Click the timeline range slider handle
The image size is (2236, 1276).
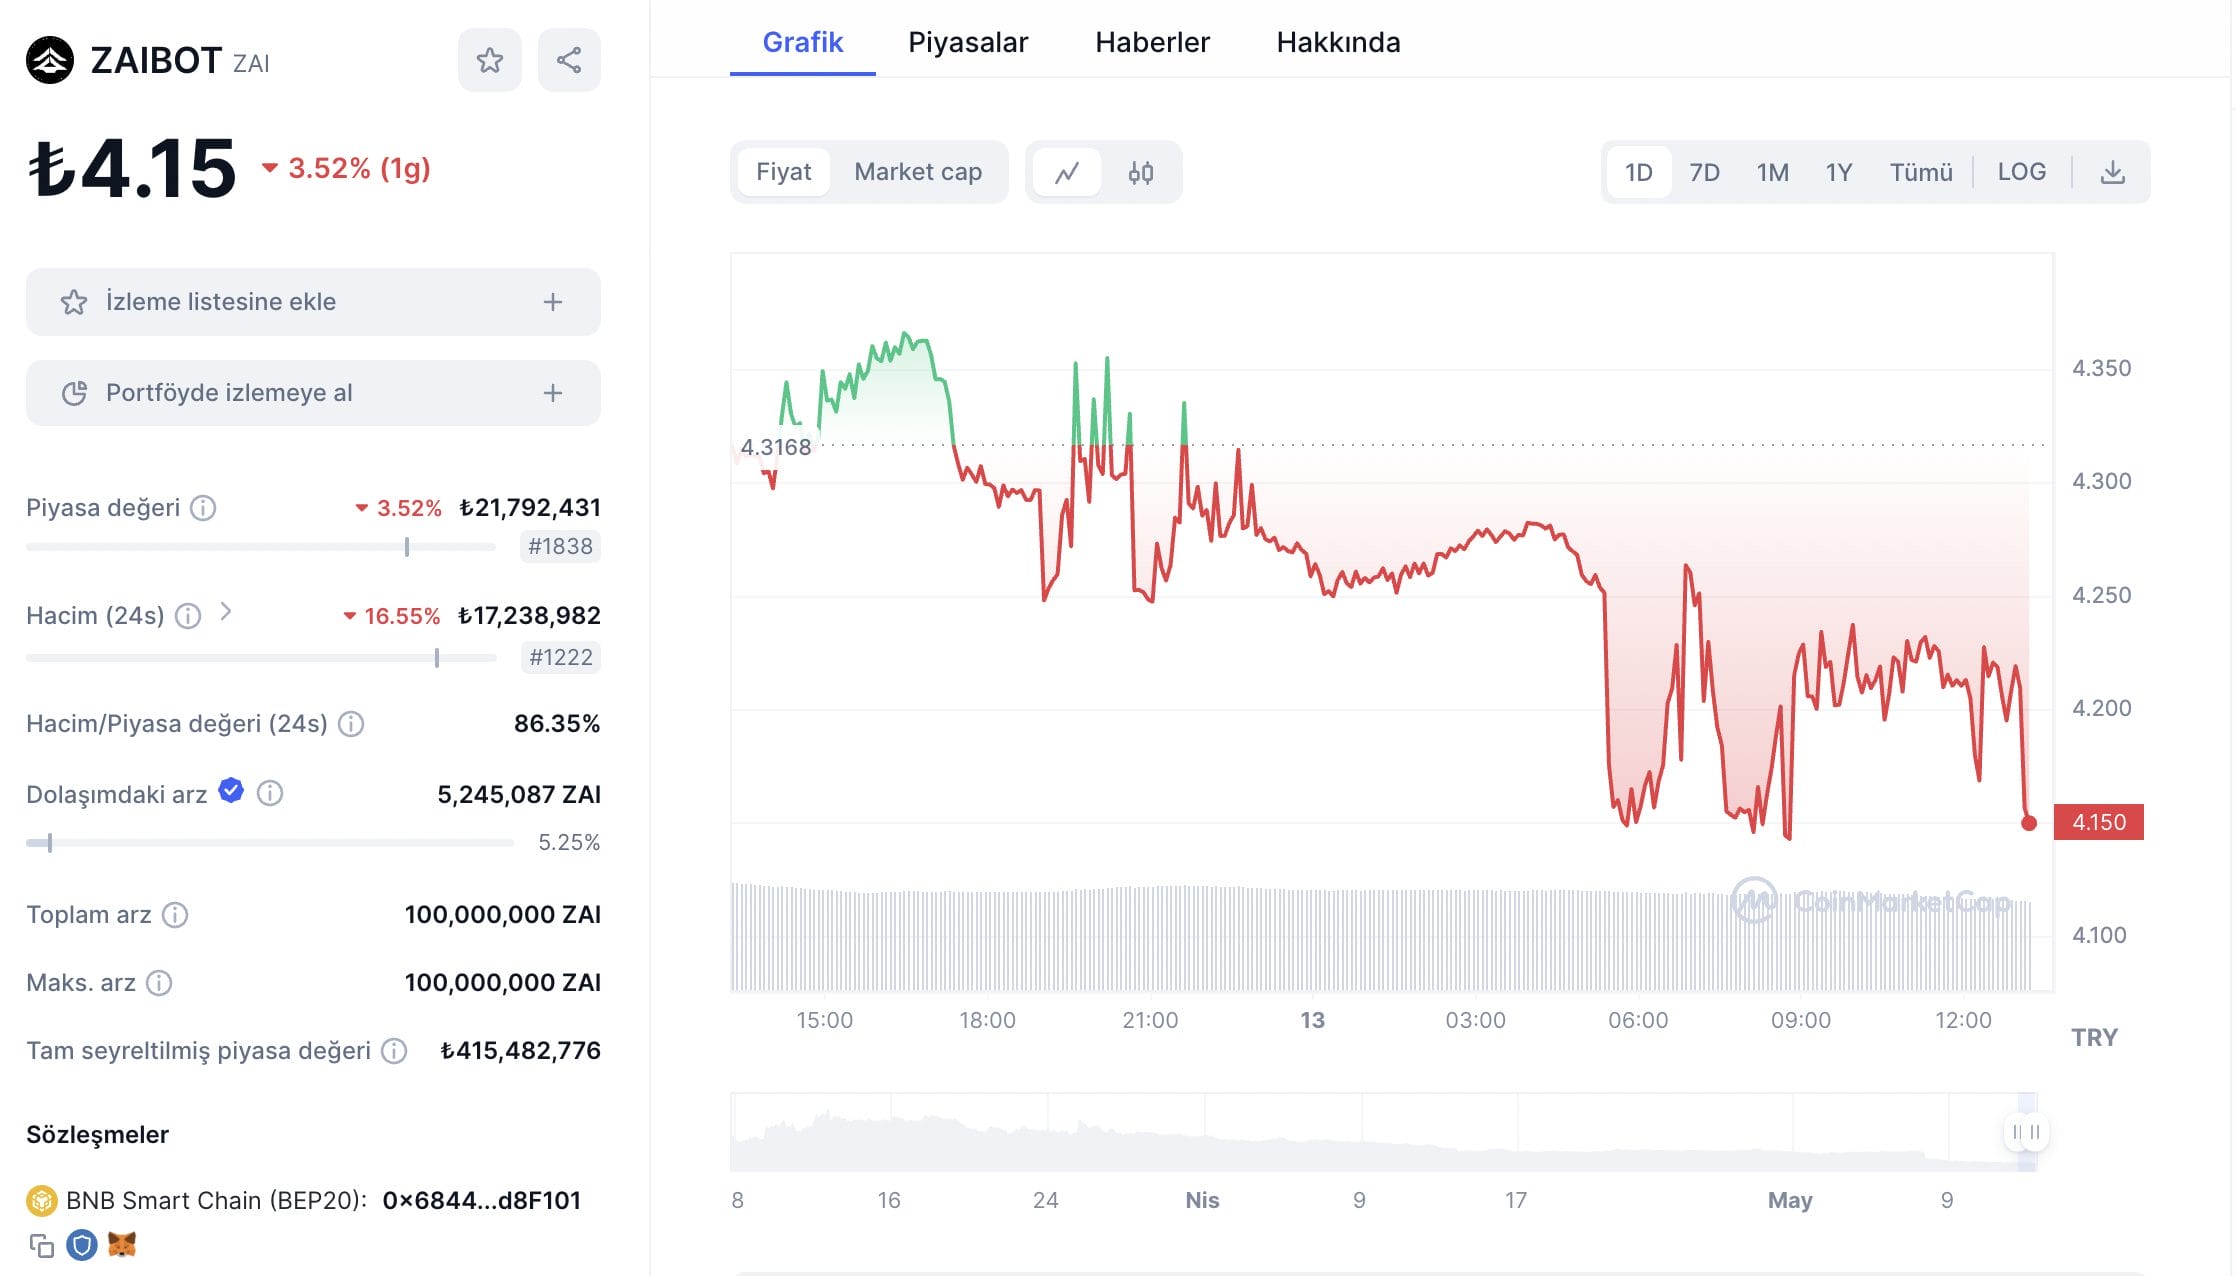(x=2026, y=1132)
